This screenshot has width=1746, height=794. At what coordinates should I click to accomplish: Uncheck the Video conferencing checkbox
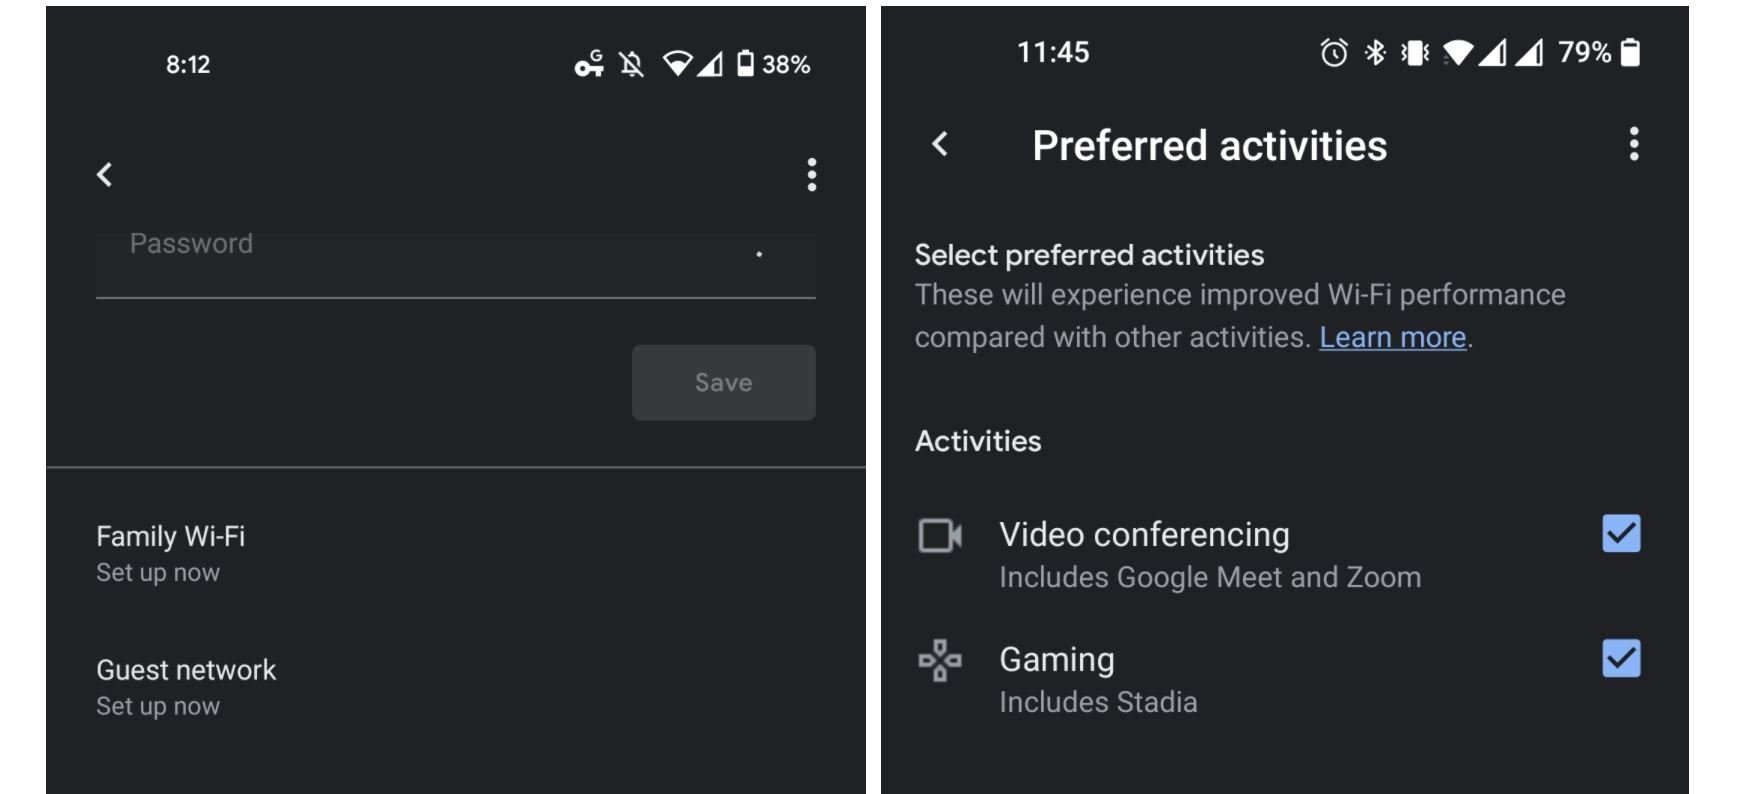1621,534
